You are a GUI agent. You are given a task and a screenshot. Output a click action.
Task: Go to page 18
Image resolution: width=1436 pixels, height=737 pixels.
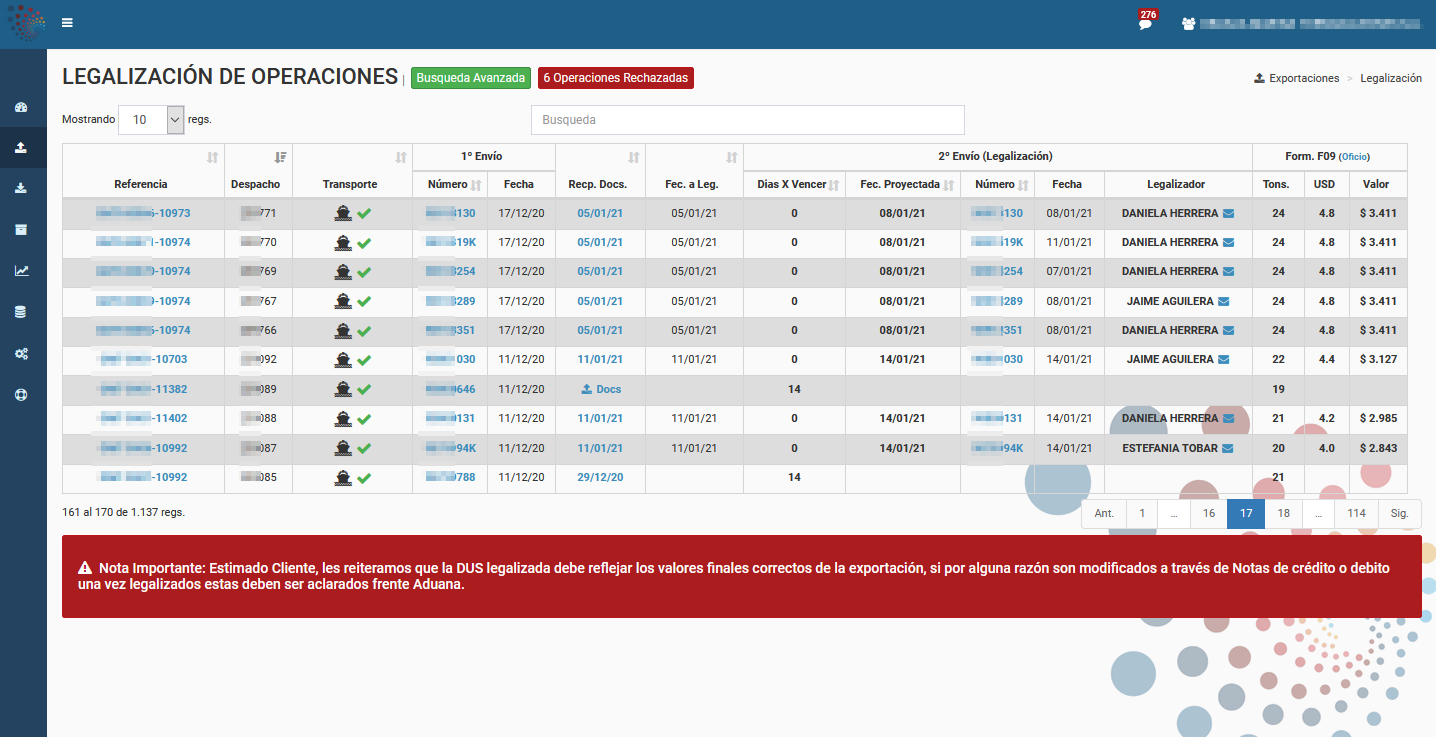click(1284, 513)
